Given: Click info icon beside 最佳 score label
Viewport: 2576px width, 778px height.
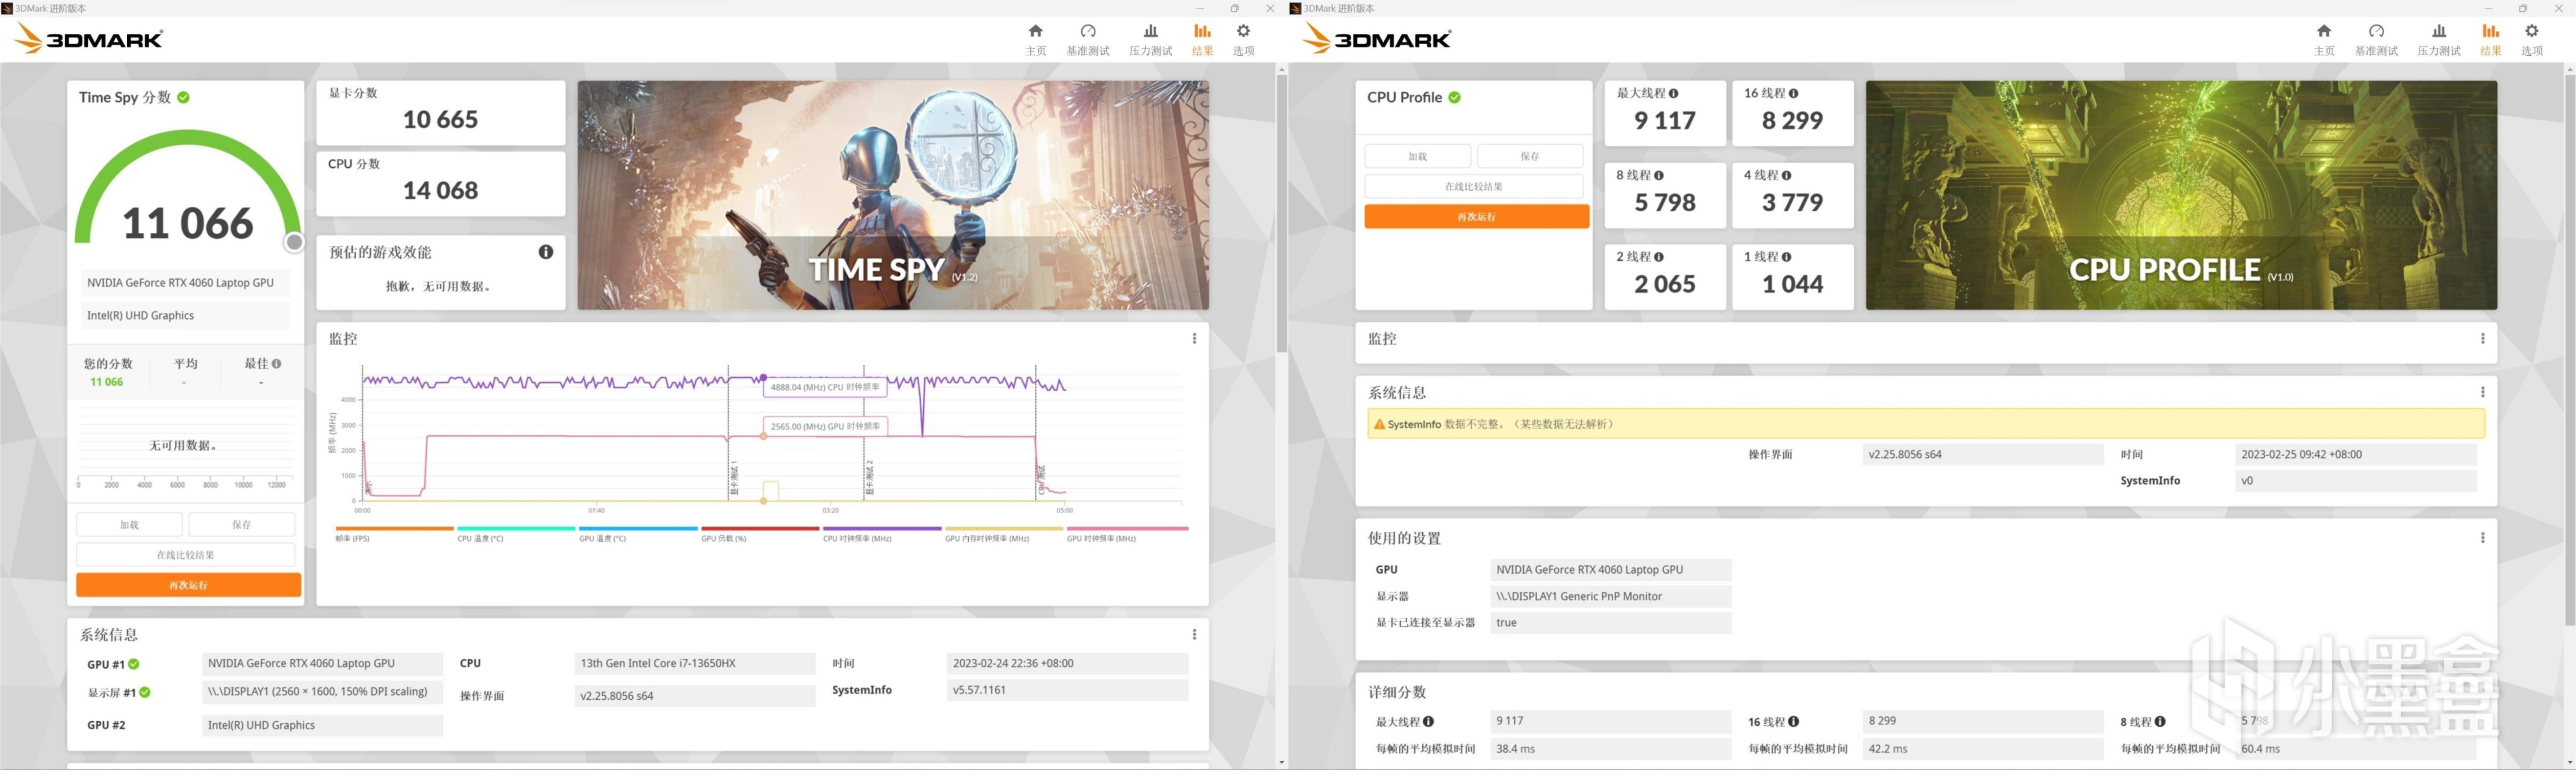Looking at the screenshot, I should pyautogui.click(x=277, y=364).
